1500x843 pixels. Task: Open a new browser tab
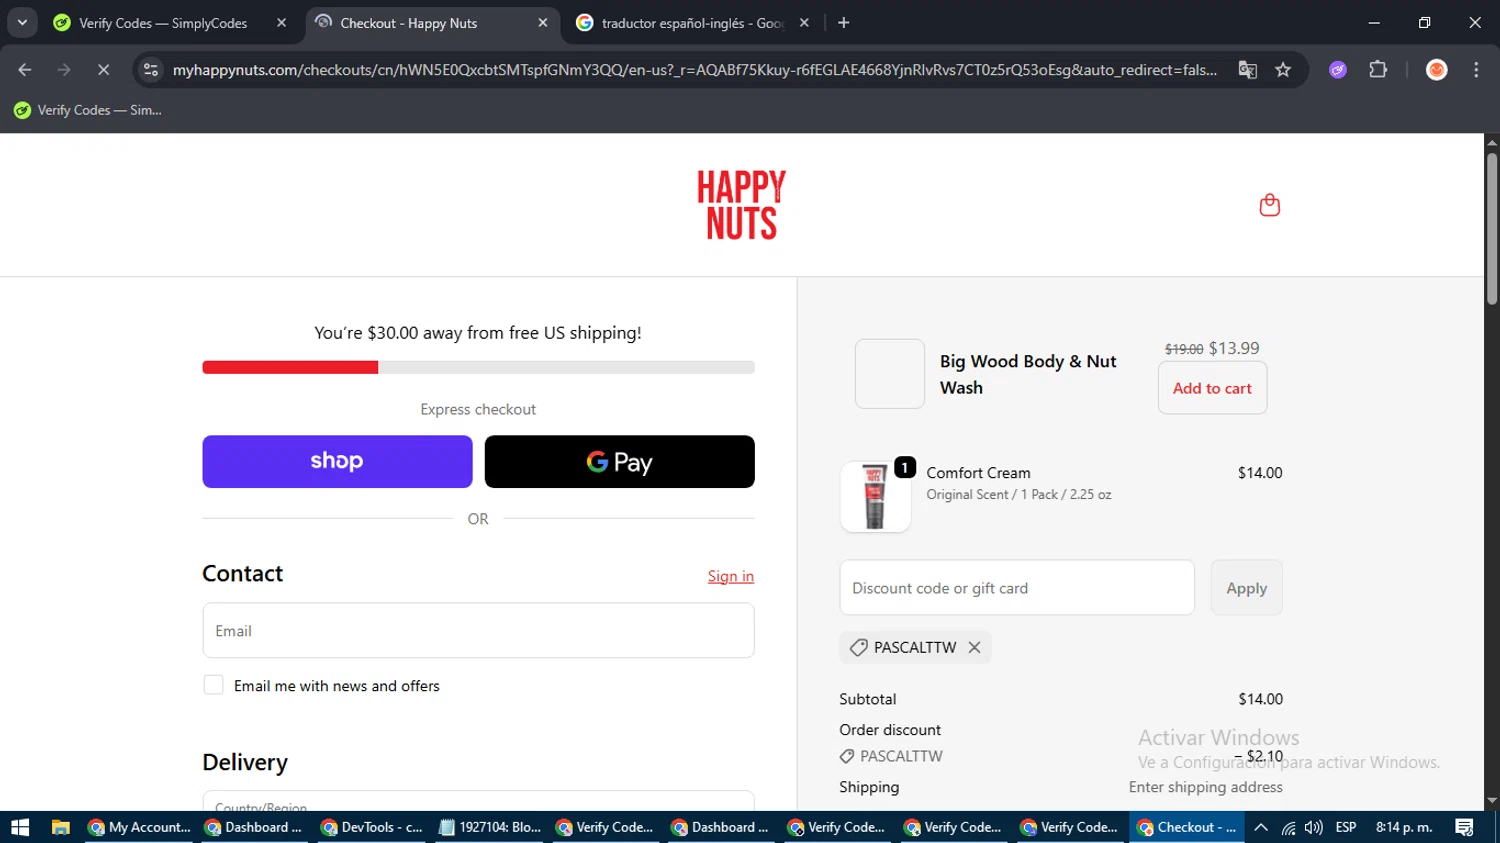[844, 23]
